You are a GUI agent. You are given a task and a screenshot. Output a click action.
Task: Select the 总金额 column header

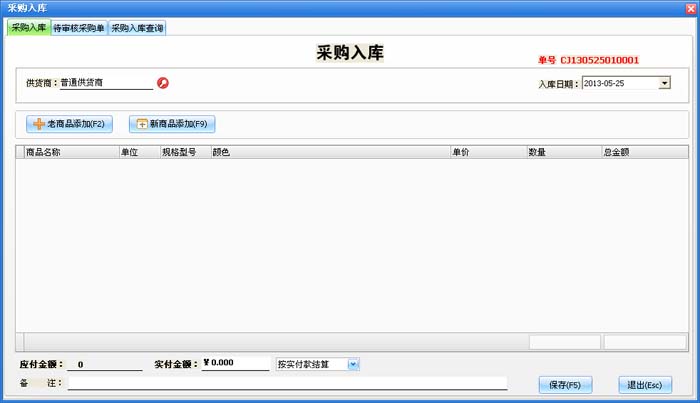pyautogui.click(x=645, y=152)
